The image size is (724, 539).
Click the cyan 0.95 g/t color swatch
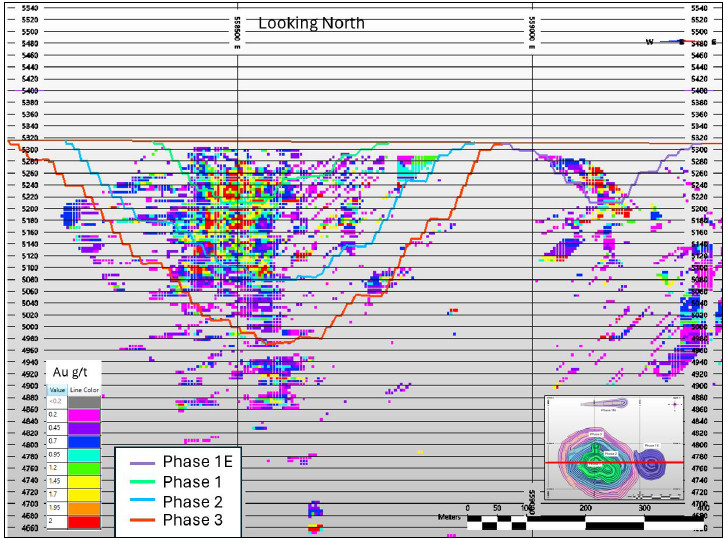click(84, 455)
